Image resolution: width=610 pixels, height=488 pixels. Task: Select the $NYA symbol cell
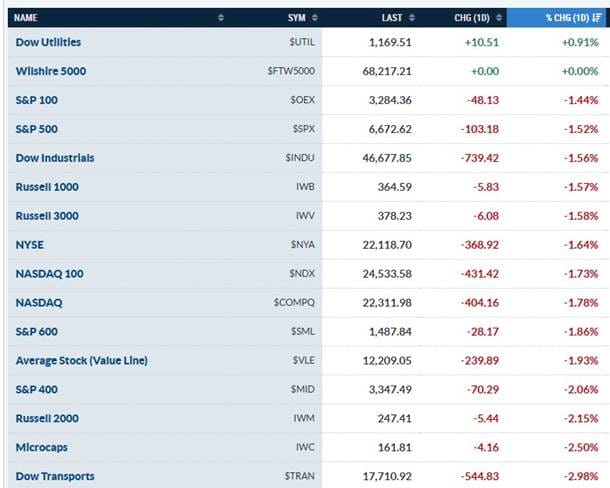click(303, 245)
